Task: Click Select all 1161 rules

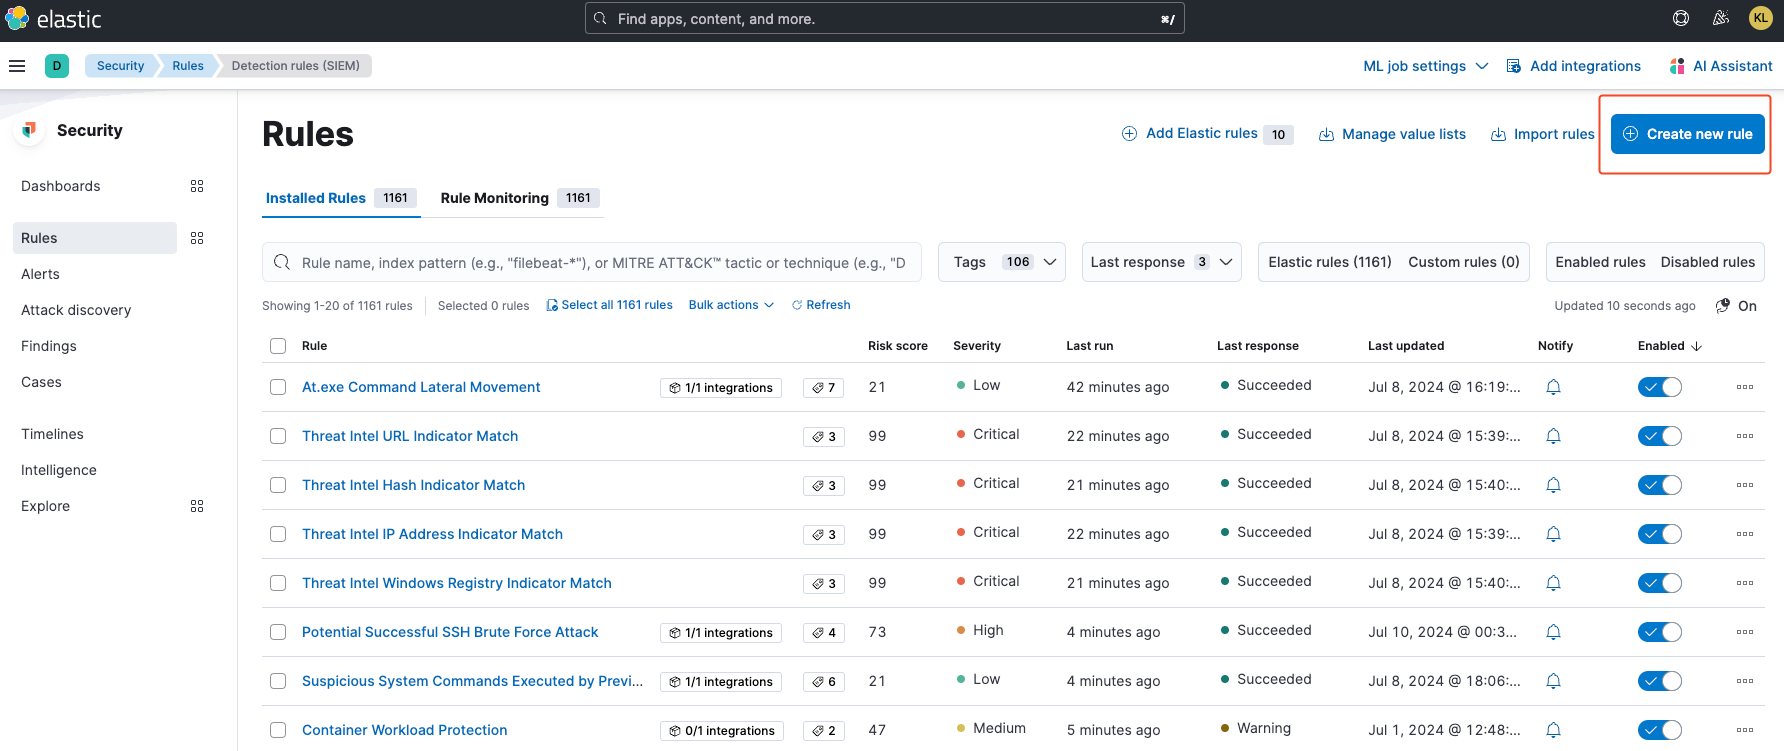Action: [609, 305]
